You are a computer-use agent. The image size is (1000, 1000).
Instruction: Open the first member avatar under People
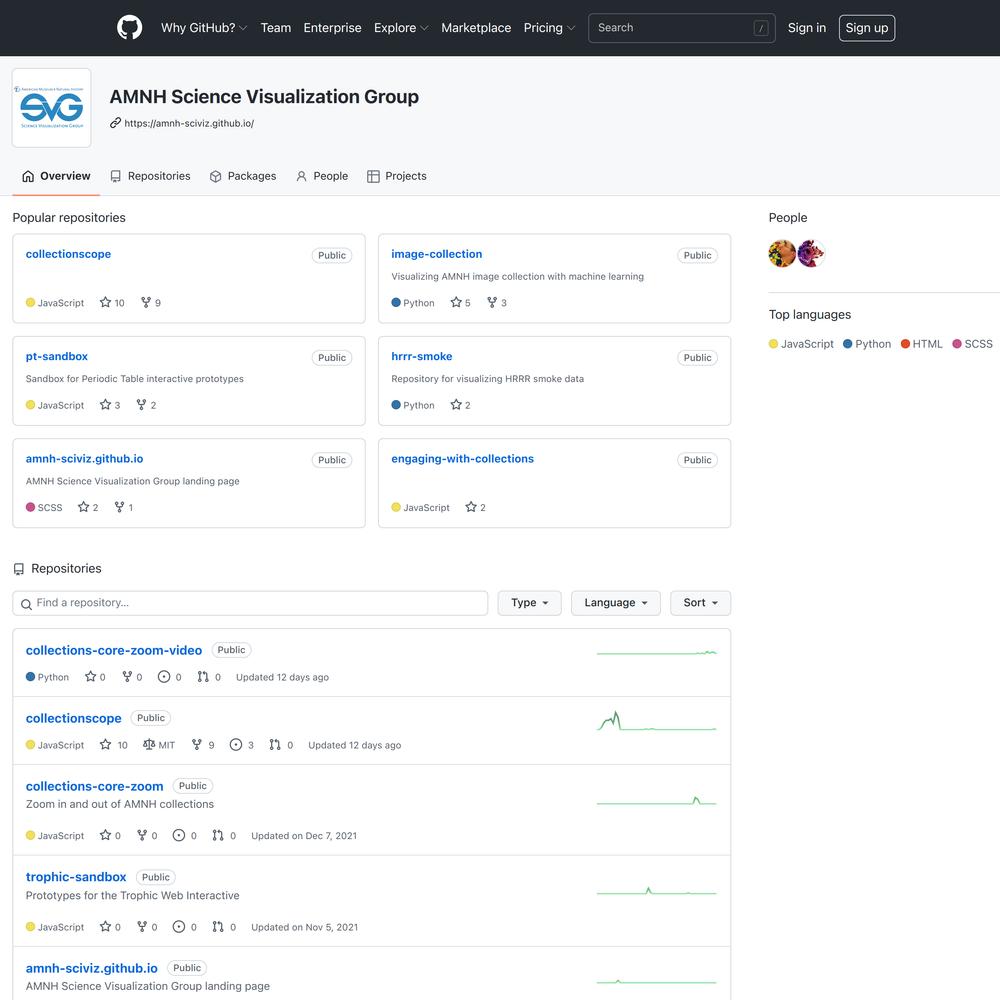[x=782, y=253]
